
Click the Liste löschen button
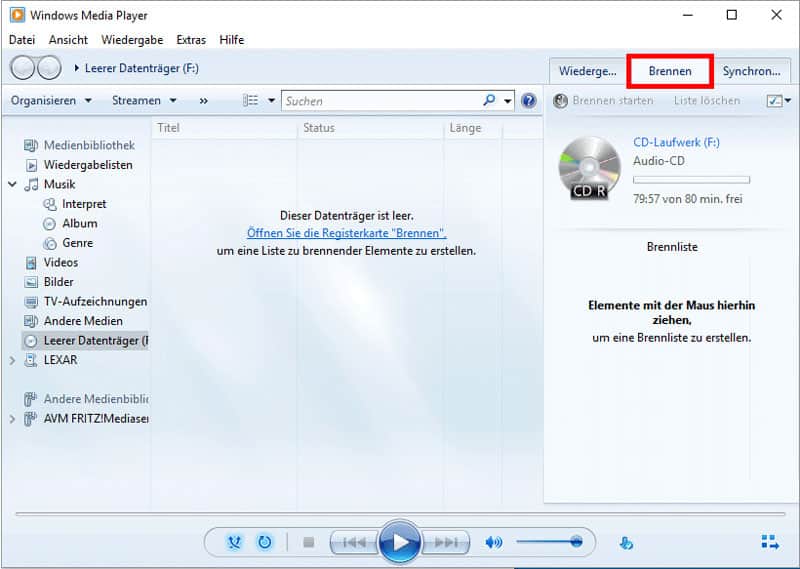click(x=707, y=101)
